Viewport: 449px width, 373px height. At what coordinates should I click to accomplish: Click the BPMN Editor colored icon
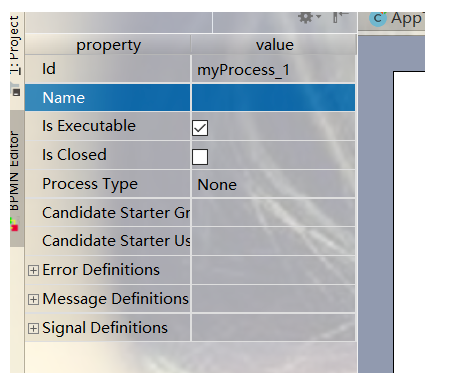click(14, 225)
